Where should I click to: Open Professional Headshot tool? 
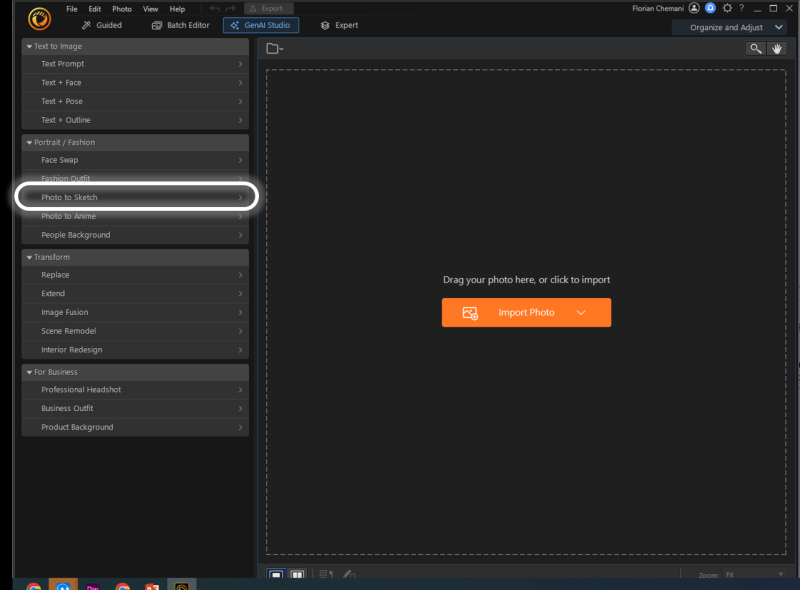coord(135,389)
